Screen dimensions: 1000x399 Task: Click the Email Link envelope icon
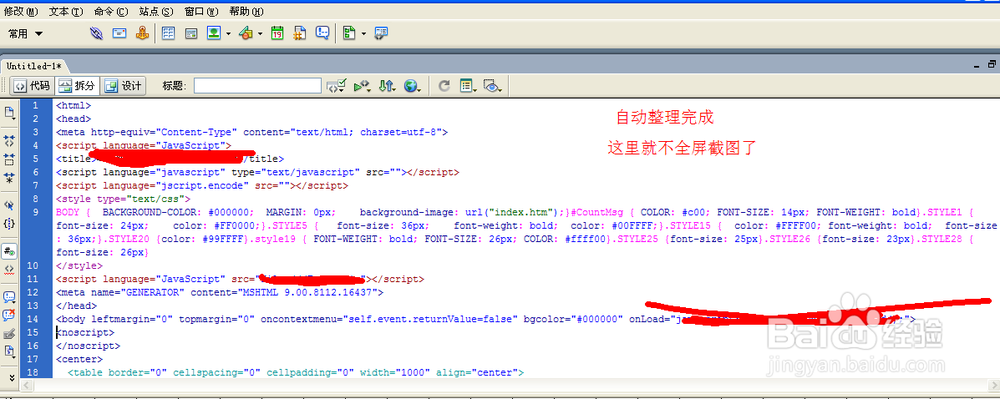(x=119, y=34)
